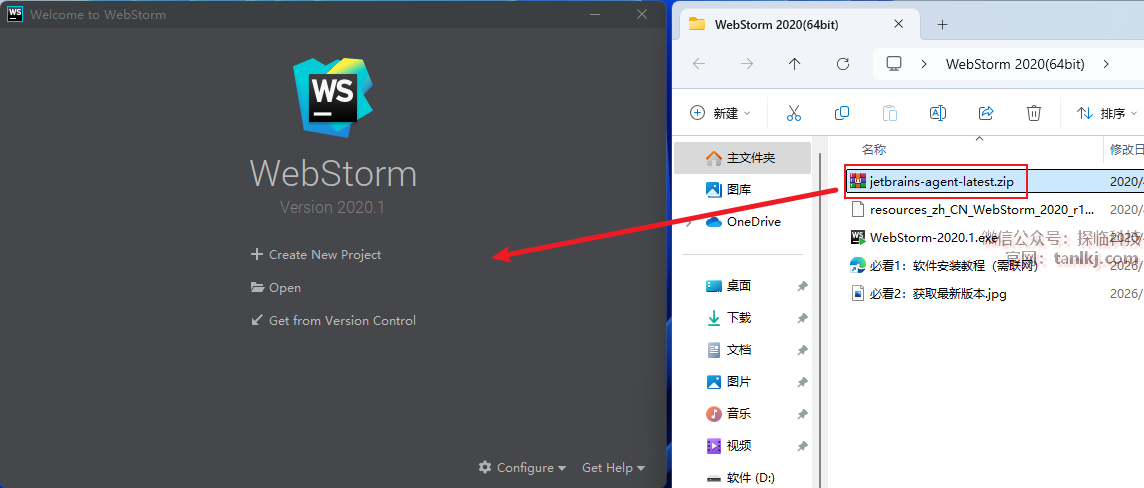Open the Get Help dropdown
Screen dimensions: 1144x488
click(x=613, y=468)
